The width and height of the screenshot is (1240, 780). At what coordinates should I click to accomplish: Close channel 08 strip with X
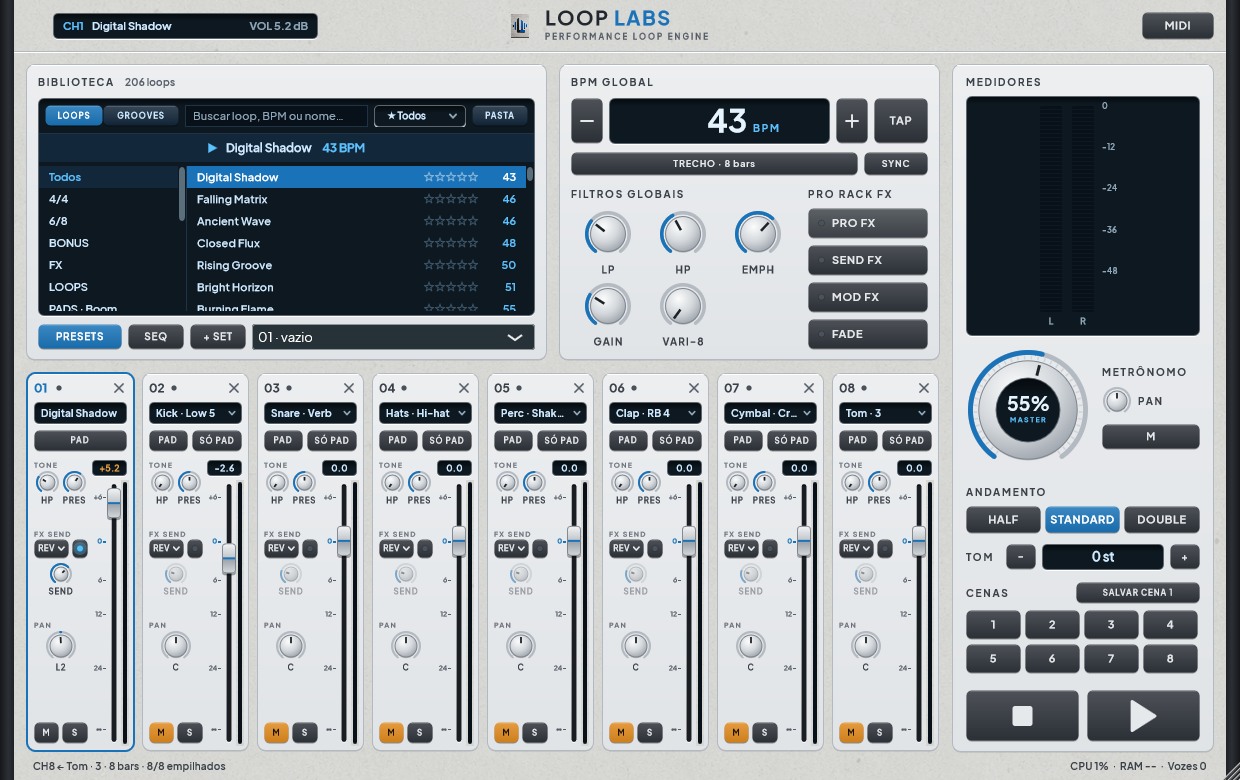(924, 388)
